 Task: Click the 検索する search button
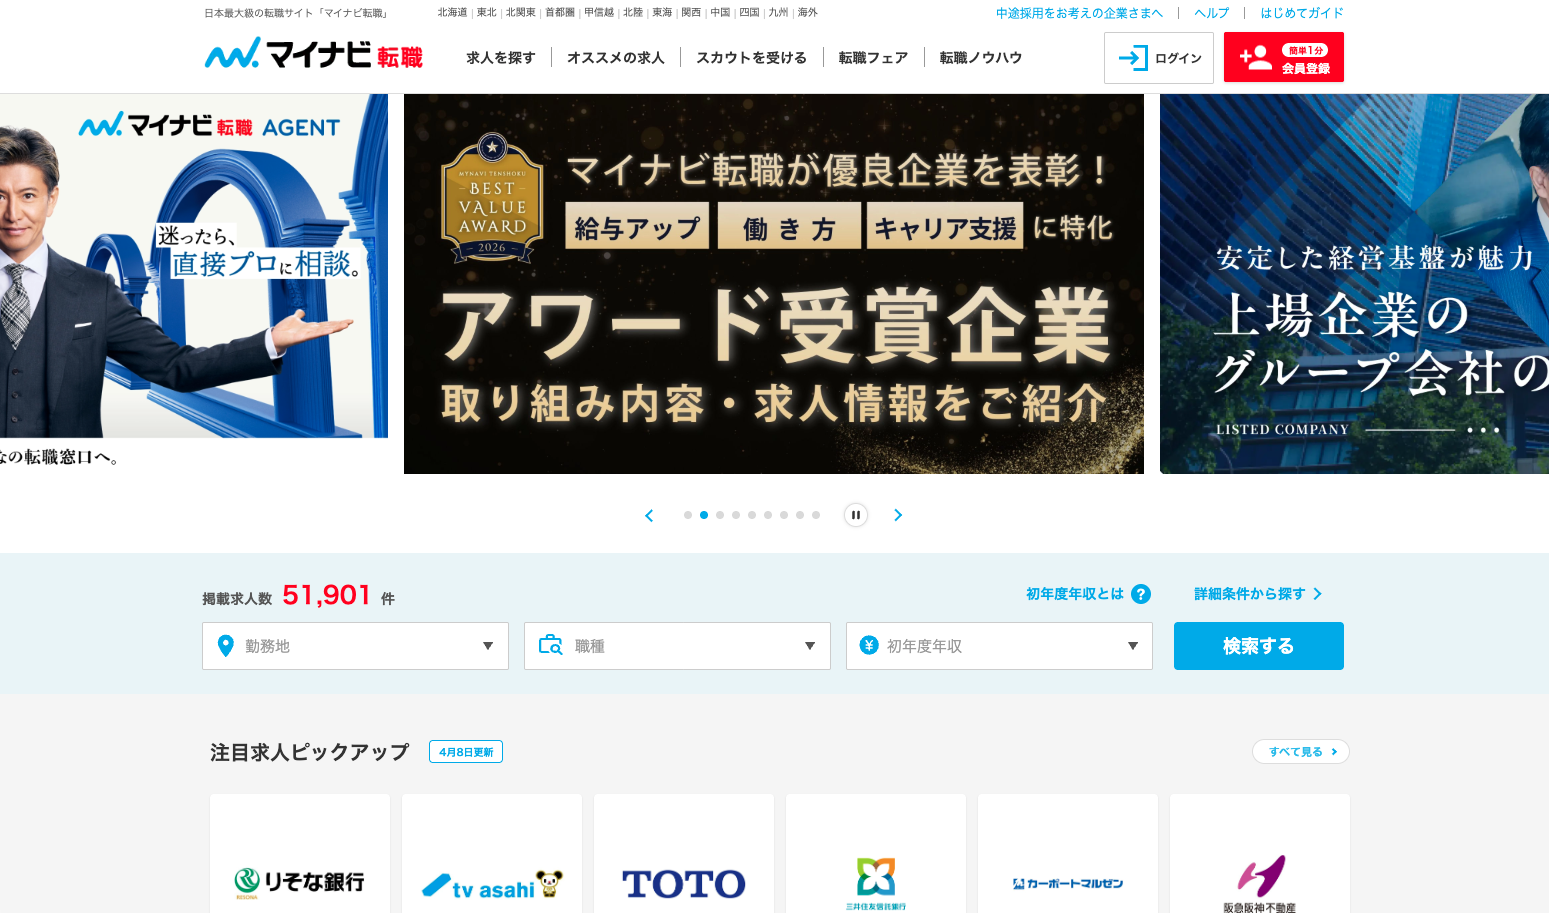click(1259, 646)
